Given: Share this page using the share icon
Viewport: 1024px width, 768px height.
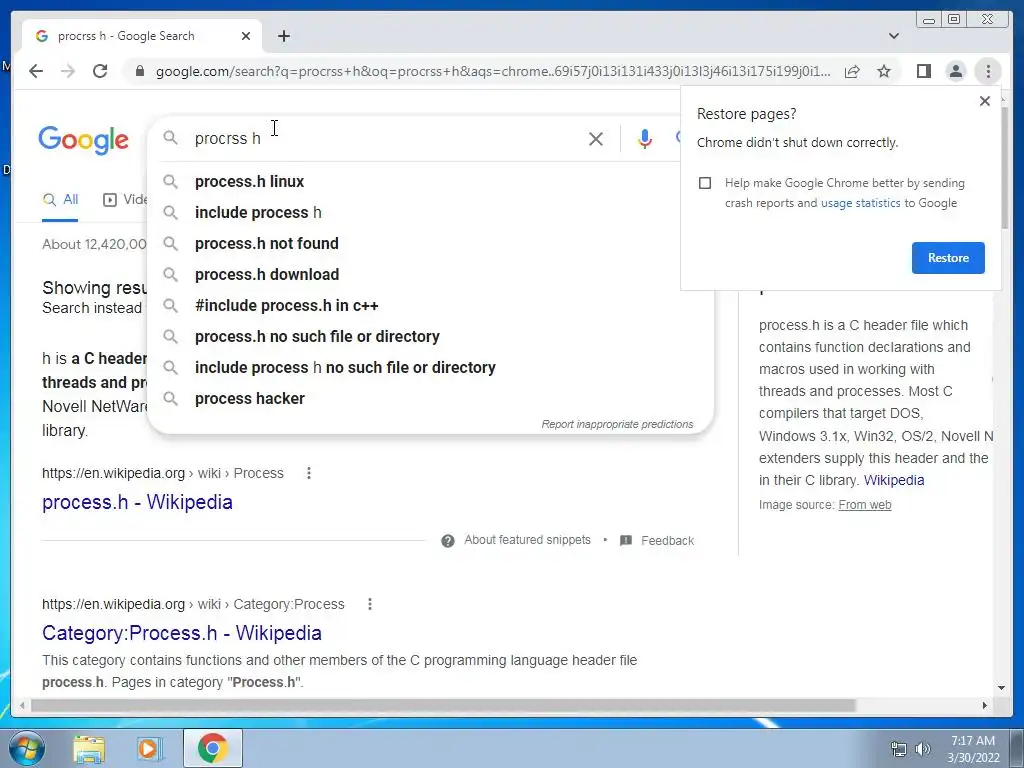Looking at the screenshot, I should tap(852, 71).
